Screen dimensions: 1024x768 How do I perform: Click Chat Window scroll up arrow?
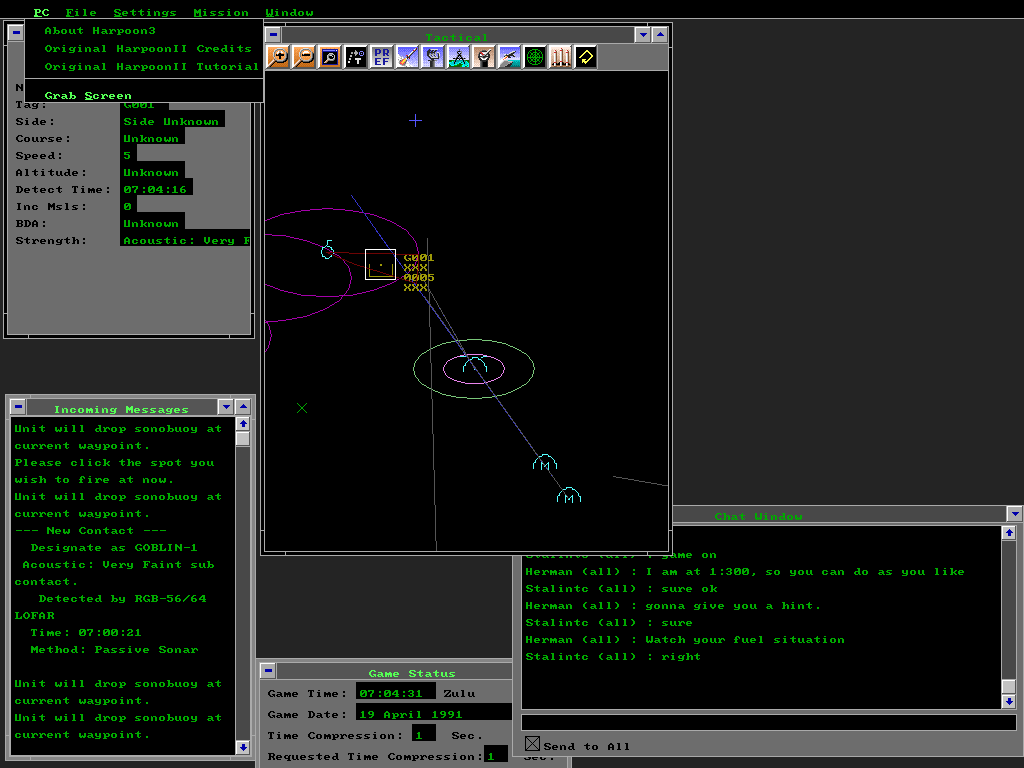(x=1009, y=533)
